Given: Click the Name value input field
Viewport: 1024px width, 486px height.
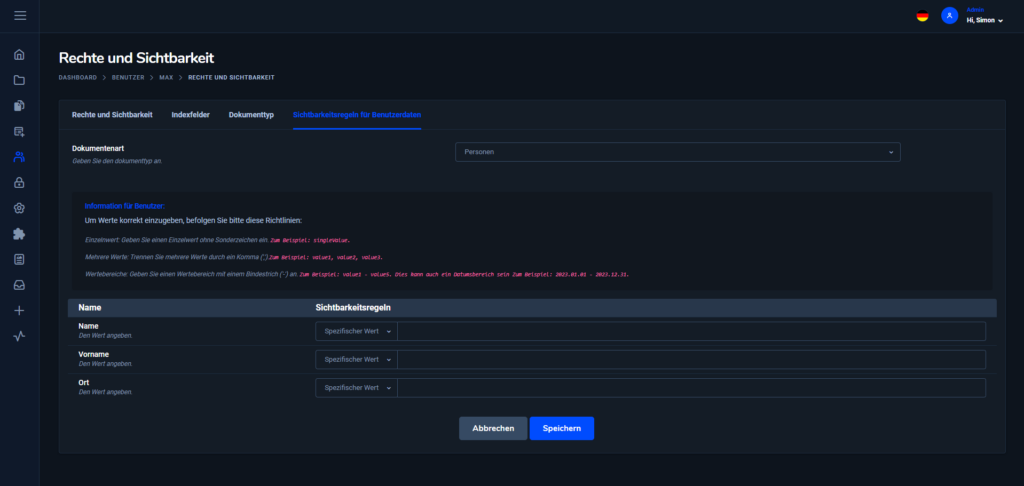Looking at the screenshot, I should [x=692, y=331].
